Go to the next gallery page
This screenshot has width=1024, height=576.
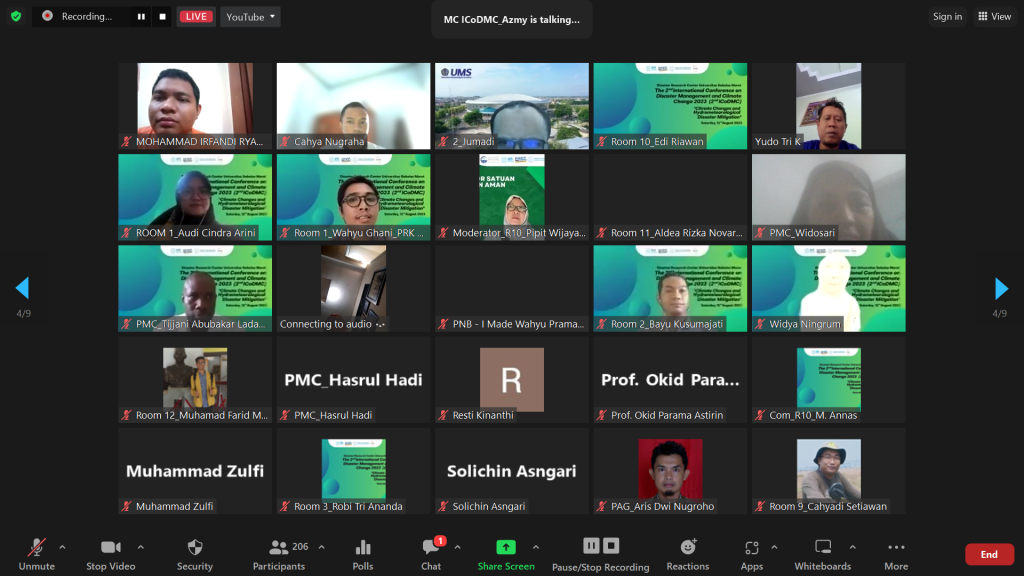click(x=1001, y=289)
